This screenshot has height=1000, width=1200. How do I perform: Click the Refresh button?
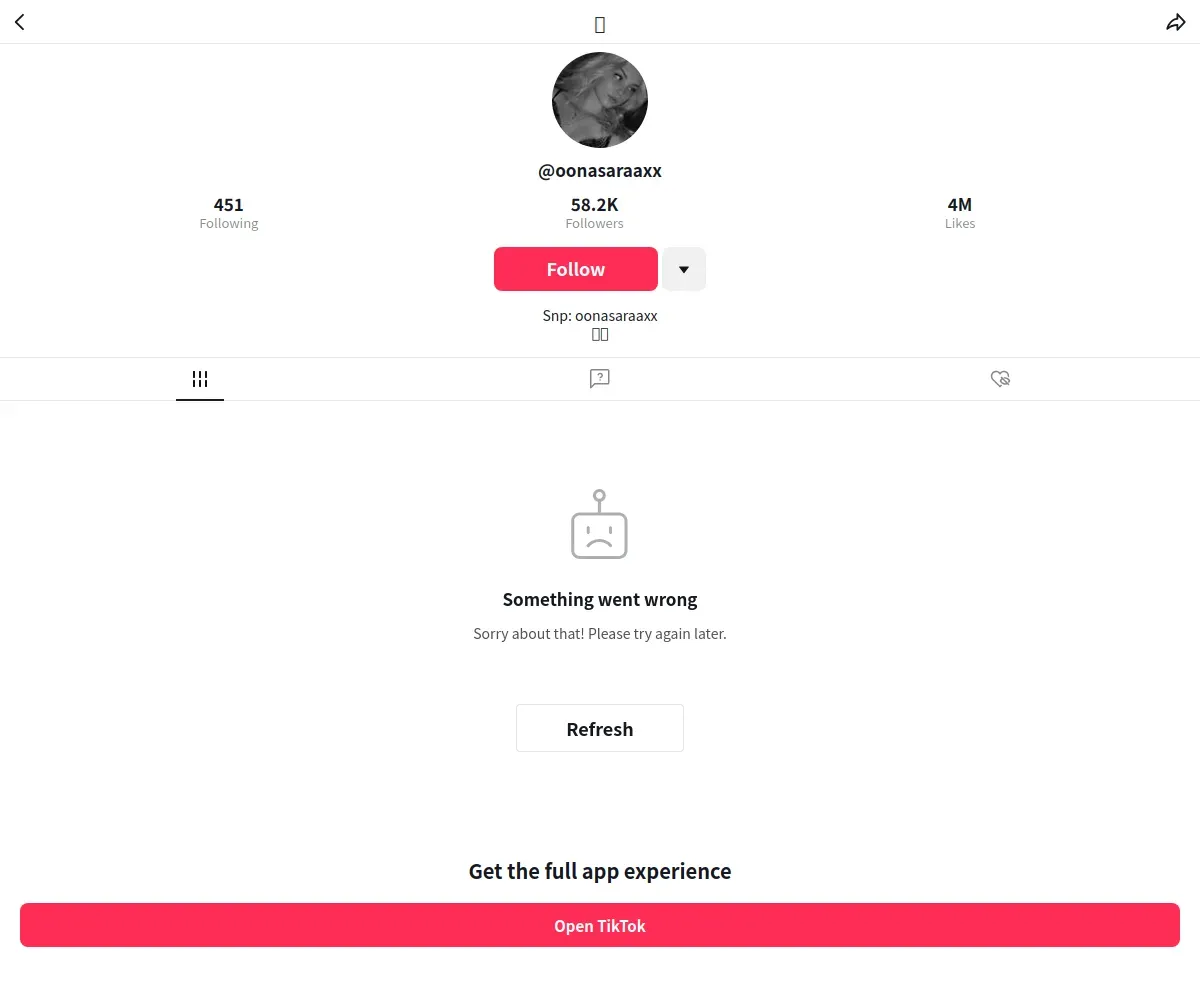600,728
